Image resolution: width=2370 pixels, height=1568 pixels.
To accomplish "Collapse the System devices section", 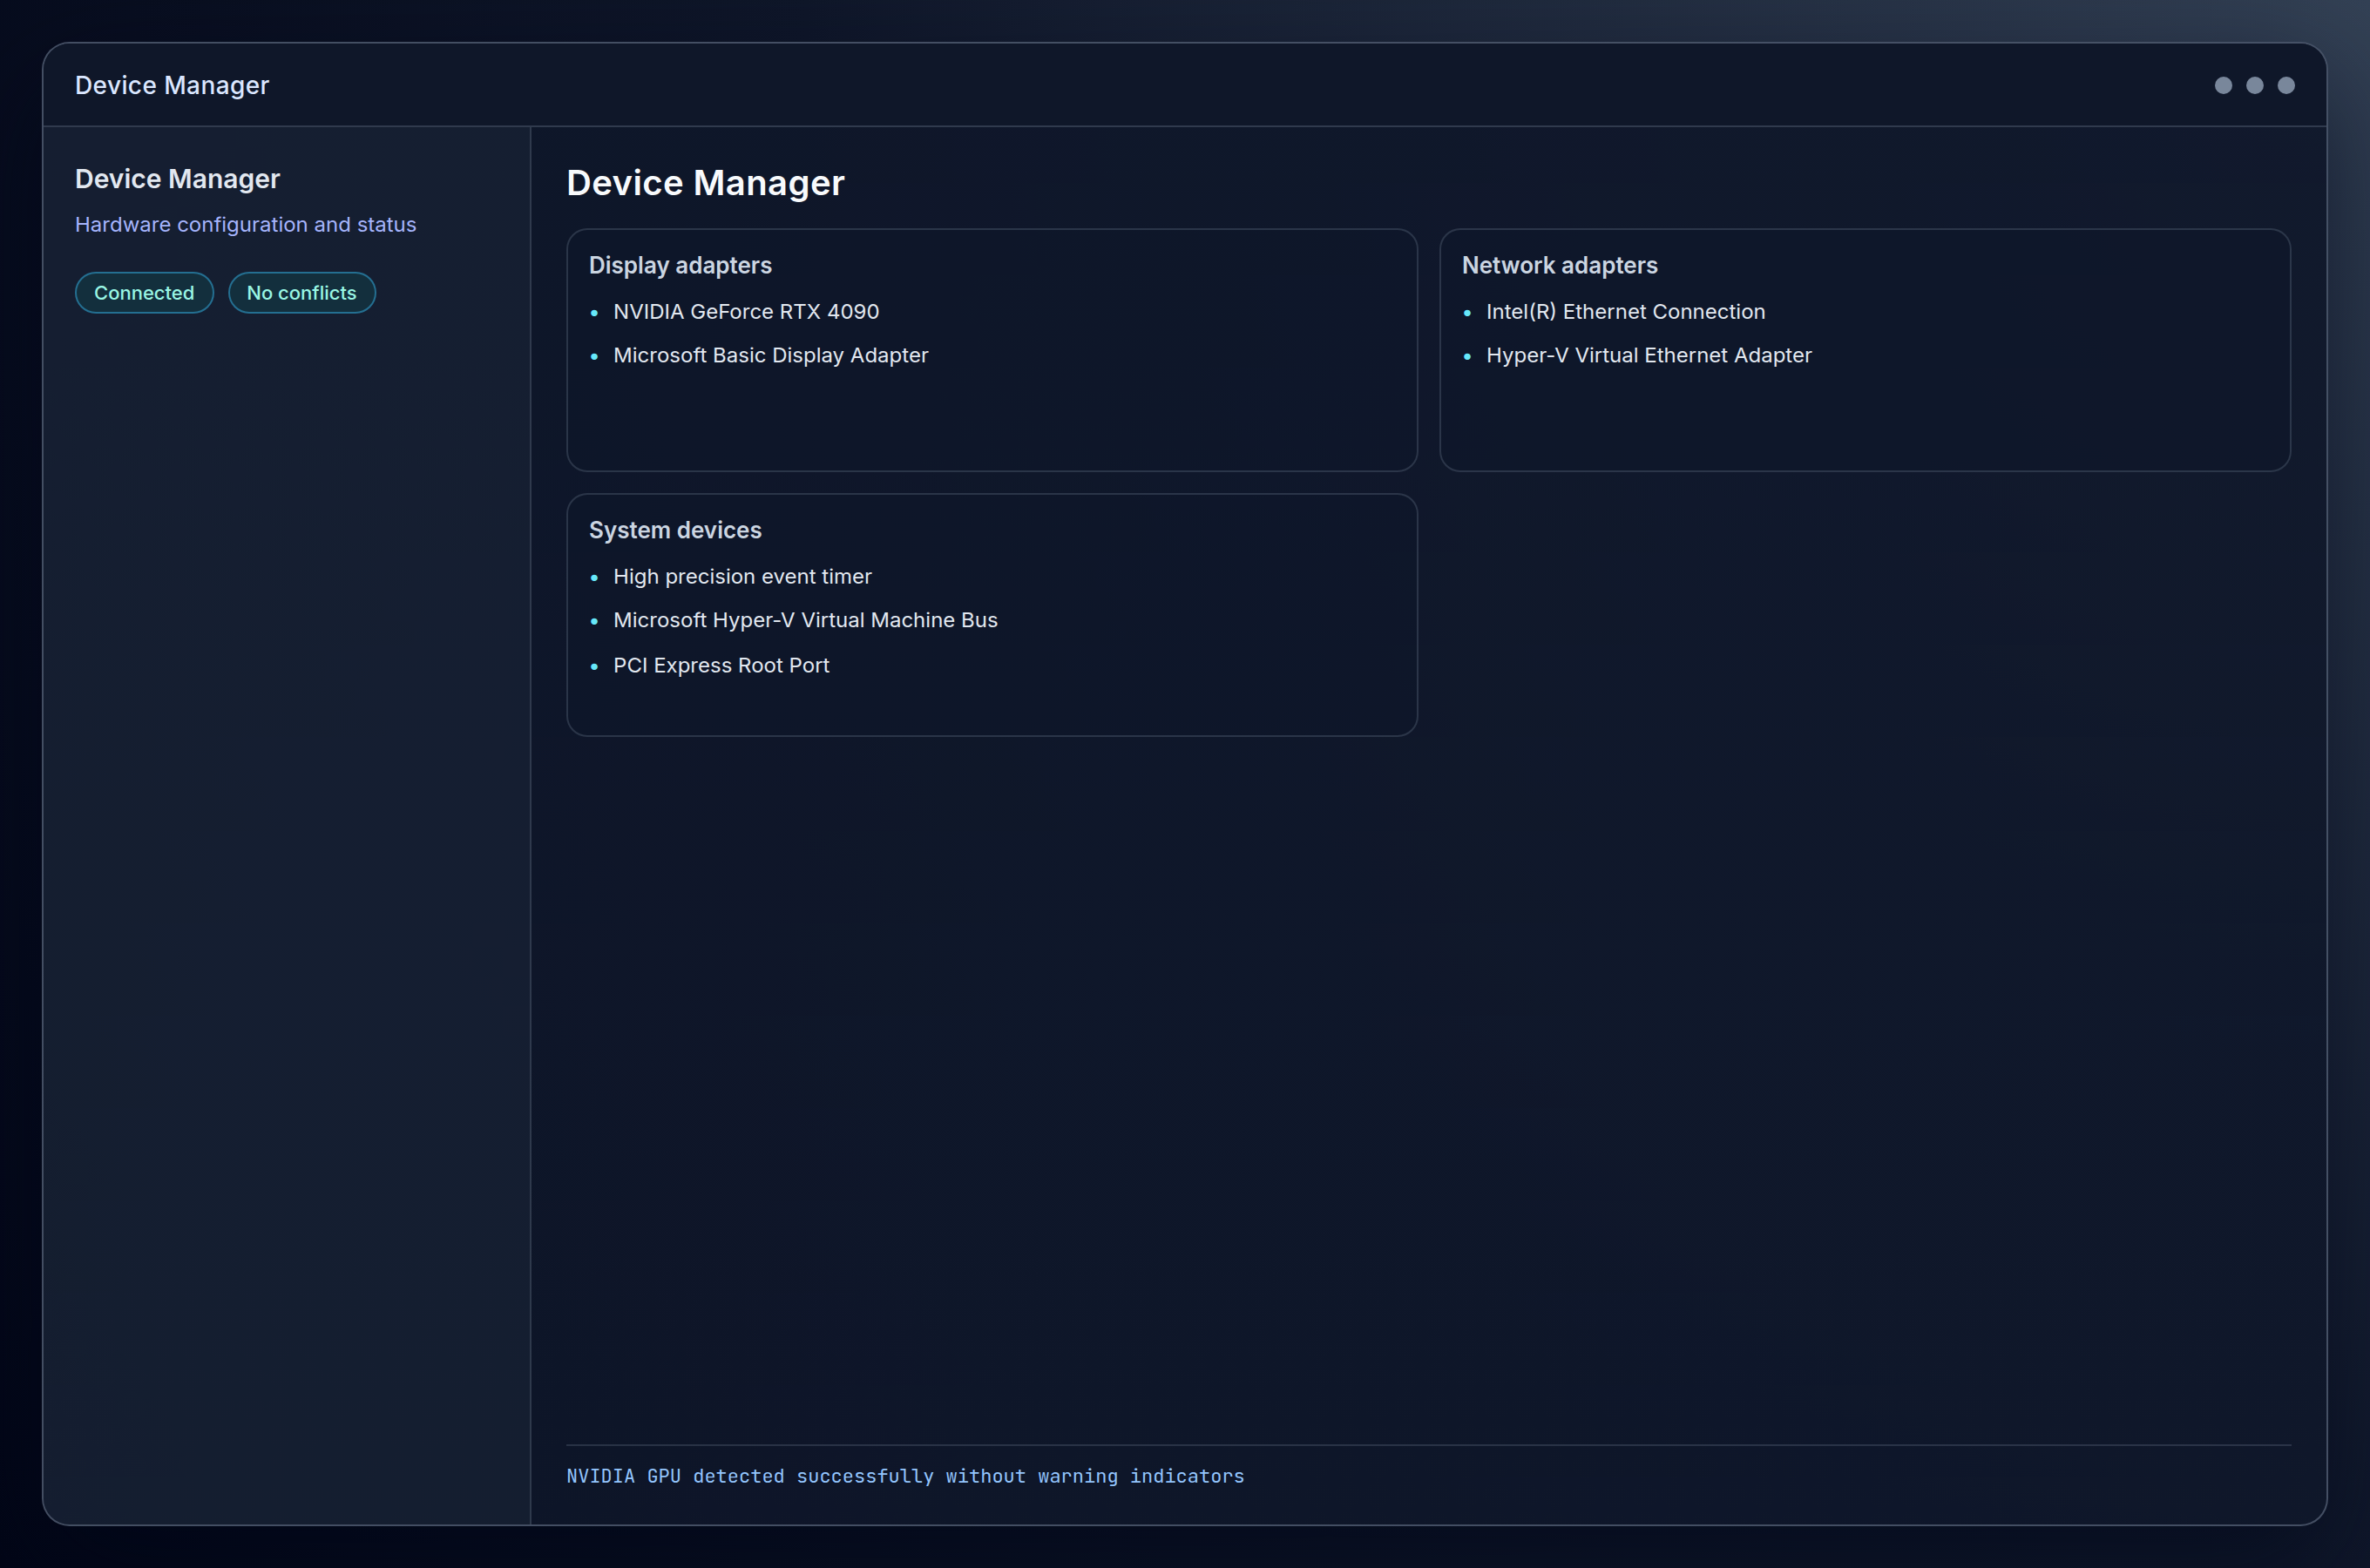I will [675, 530].
